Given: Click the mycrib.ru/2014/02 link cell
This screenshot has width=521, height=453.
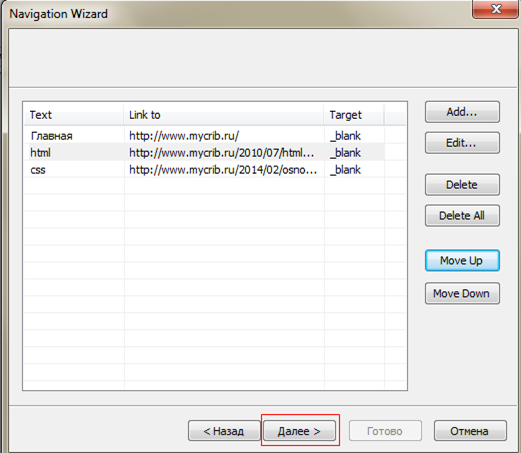Looking at the screenshot, I should [x=224, y=170].
